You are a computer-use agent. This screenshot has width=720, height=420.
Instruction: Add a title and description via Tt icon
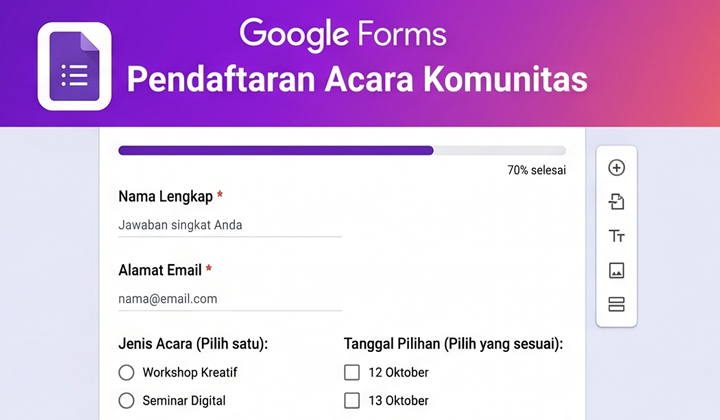[x=616, y=236]
